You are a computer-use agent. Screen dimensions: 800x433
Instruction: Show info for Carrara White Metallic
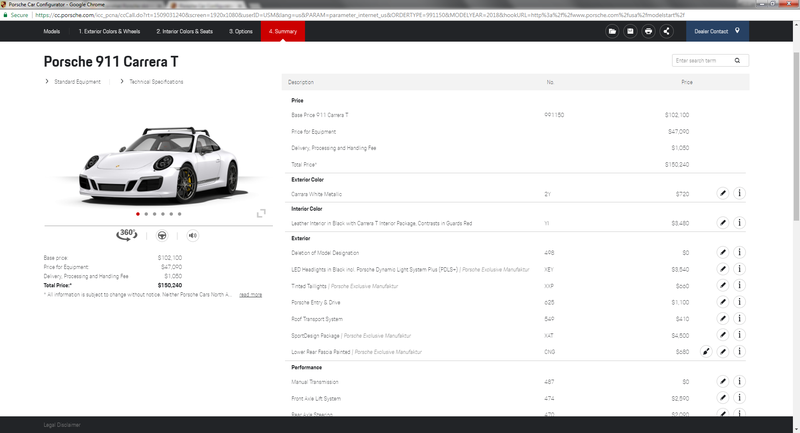[739, 193]
